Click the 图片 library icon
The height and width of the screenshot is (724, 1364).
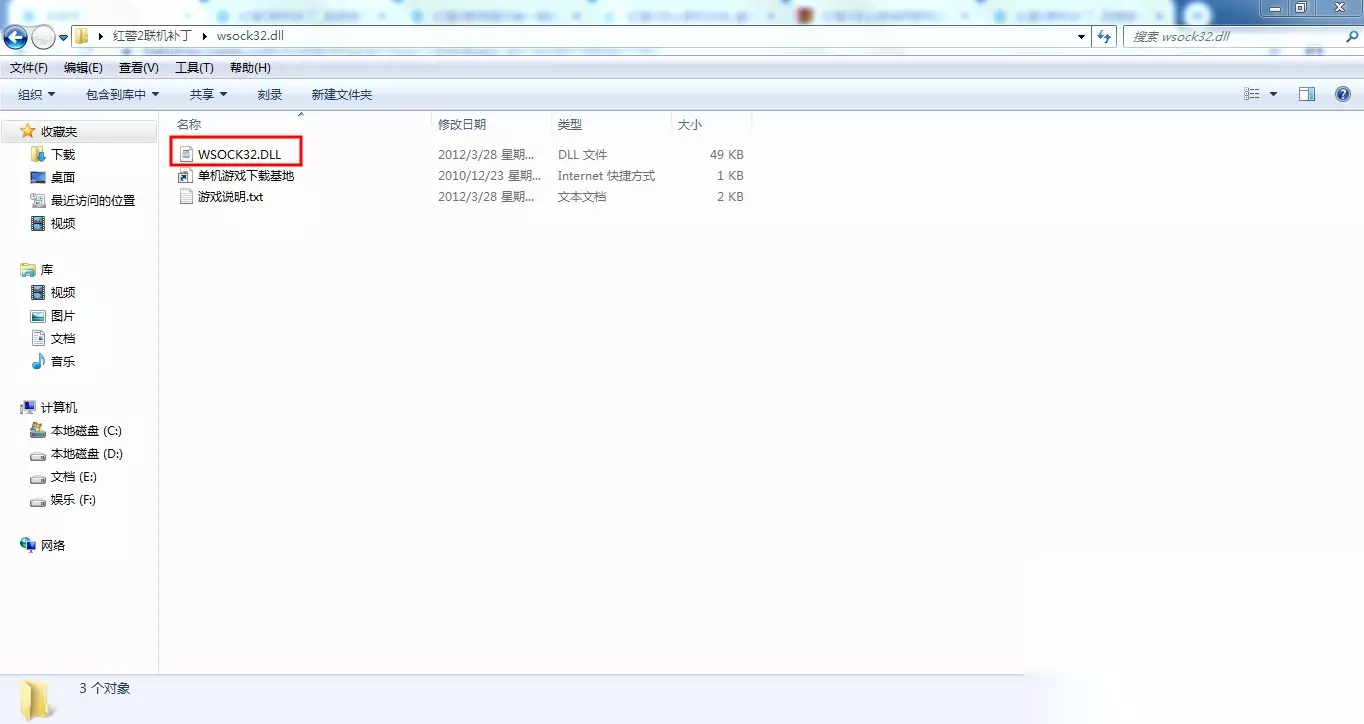pyautogui.click(x=38, y=316)
